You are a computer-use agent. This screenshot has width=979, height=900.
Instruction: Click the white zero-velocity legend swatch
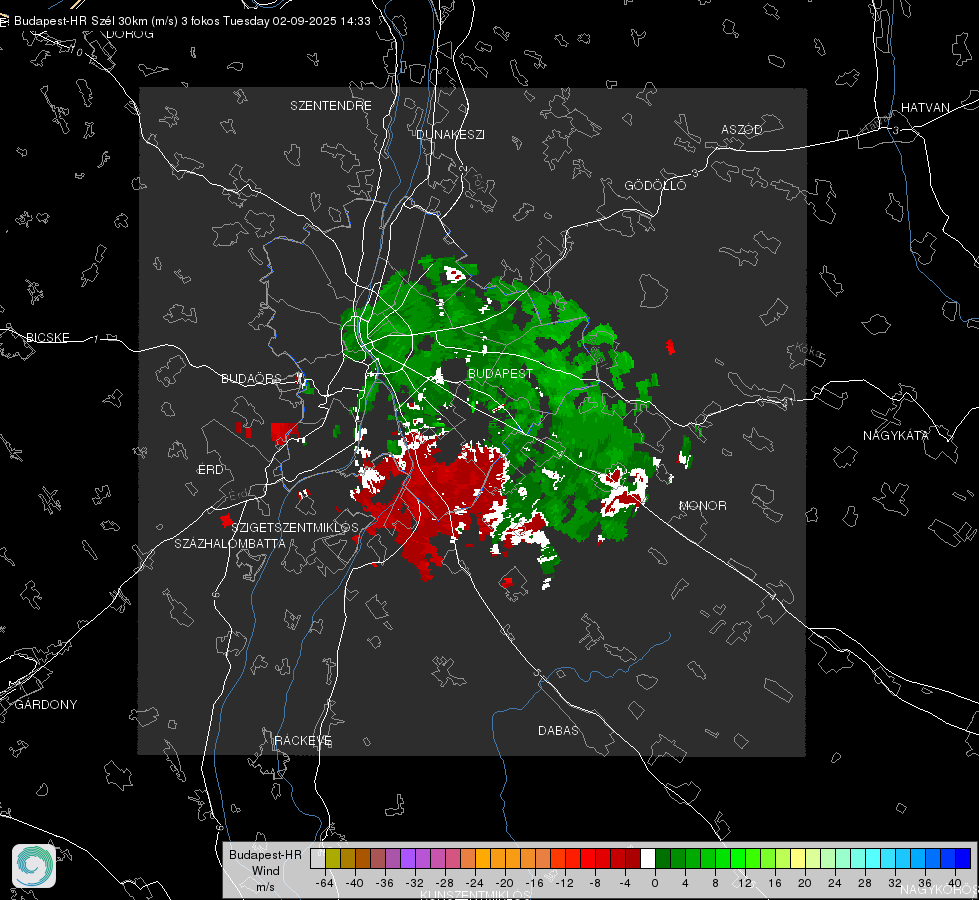[648, 859]
